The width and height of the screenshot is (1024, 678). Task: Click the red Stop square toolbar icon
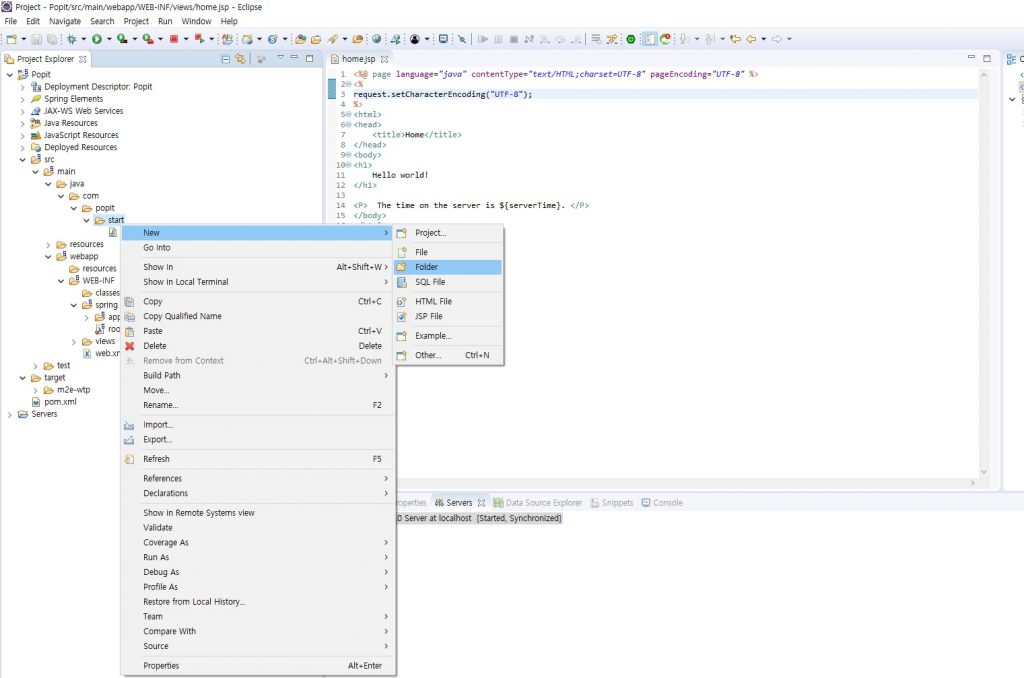173,39
